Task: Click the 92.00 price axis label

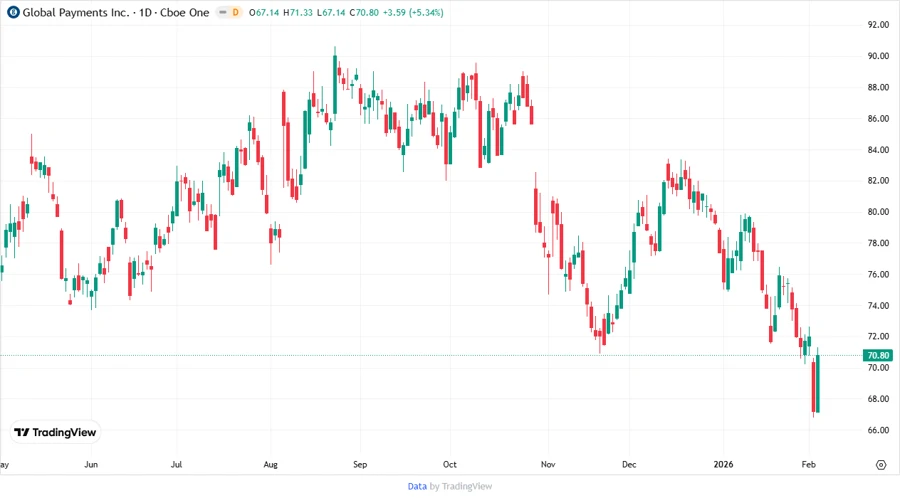Action: (878, 25)
